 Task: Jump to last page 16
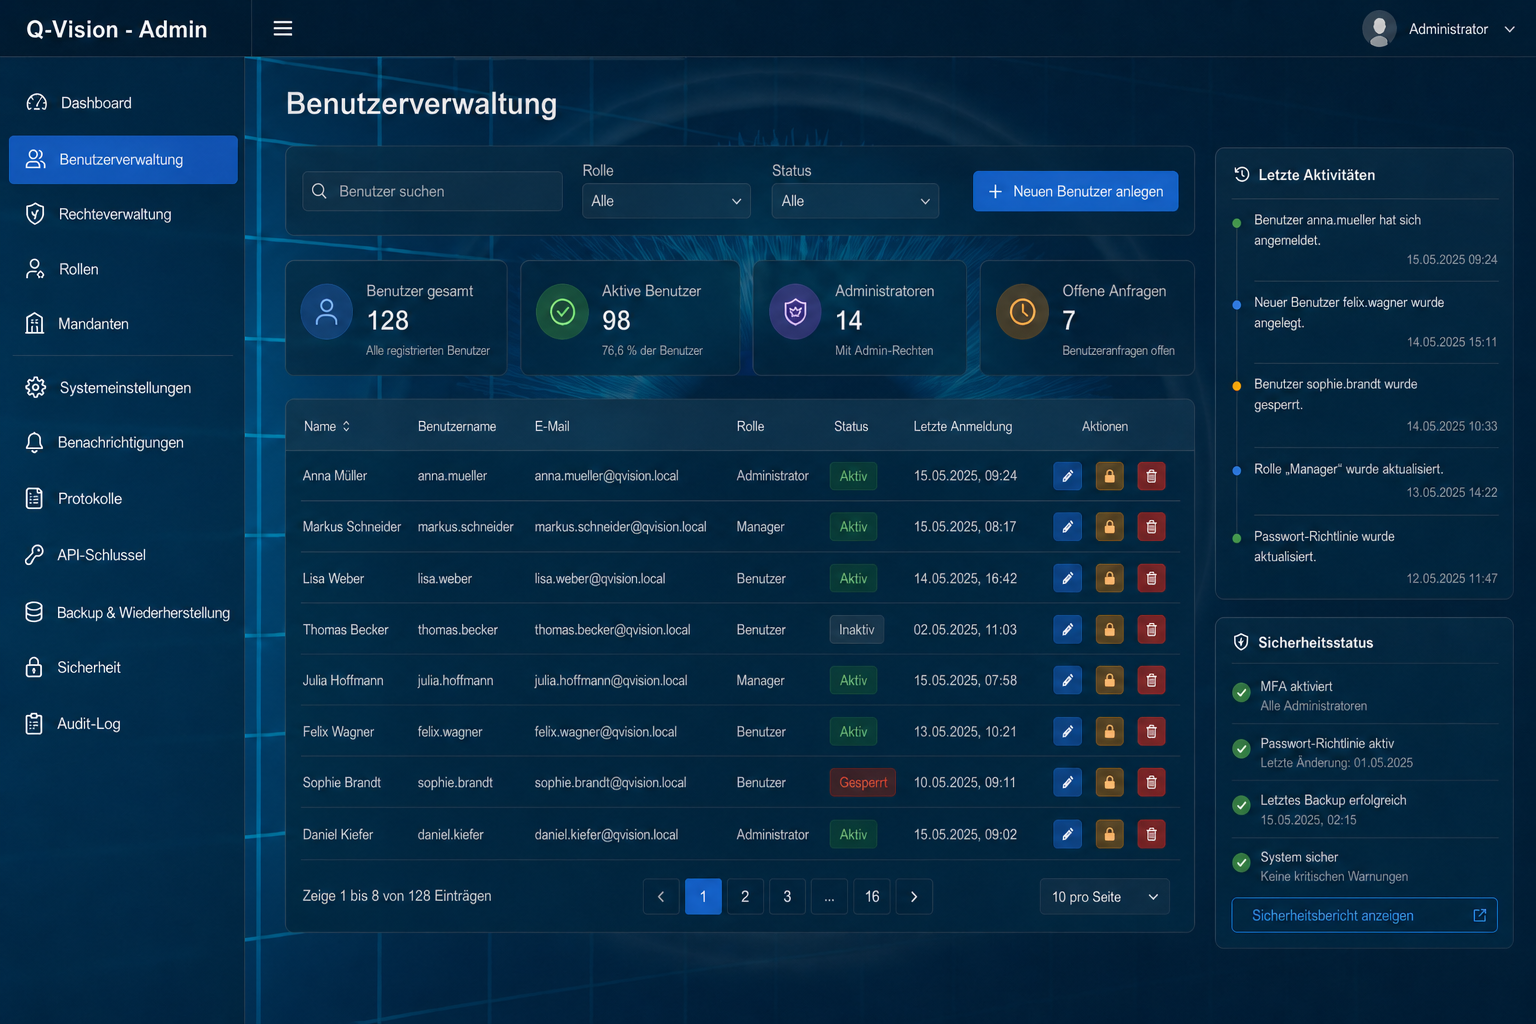[x=872, y=897]
